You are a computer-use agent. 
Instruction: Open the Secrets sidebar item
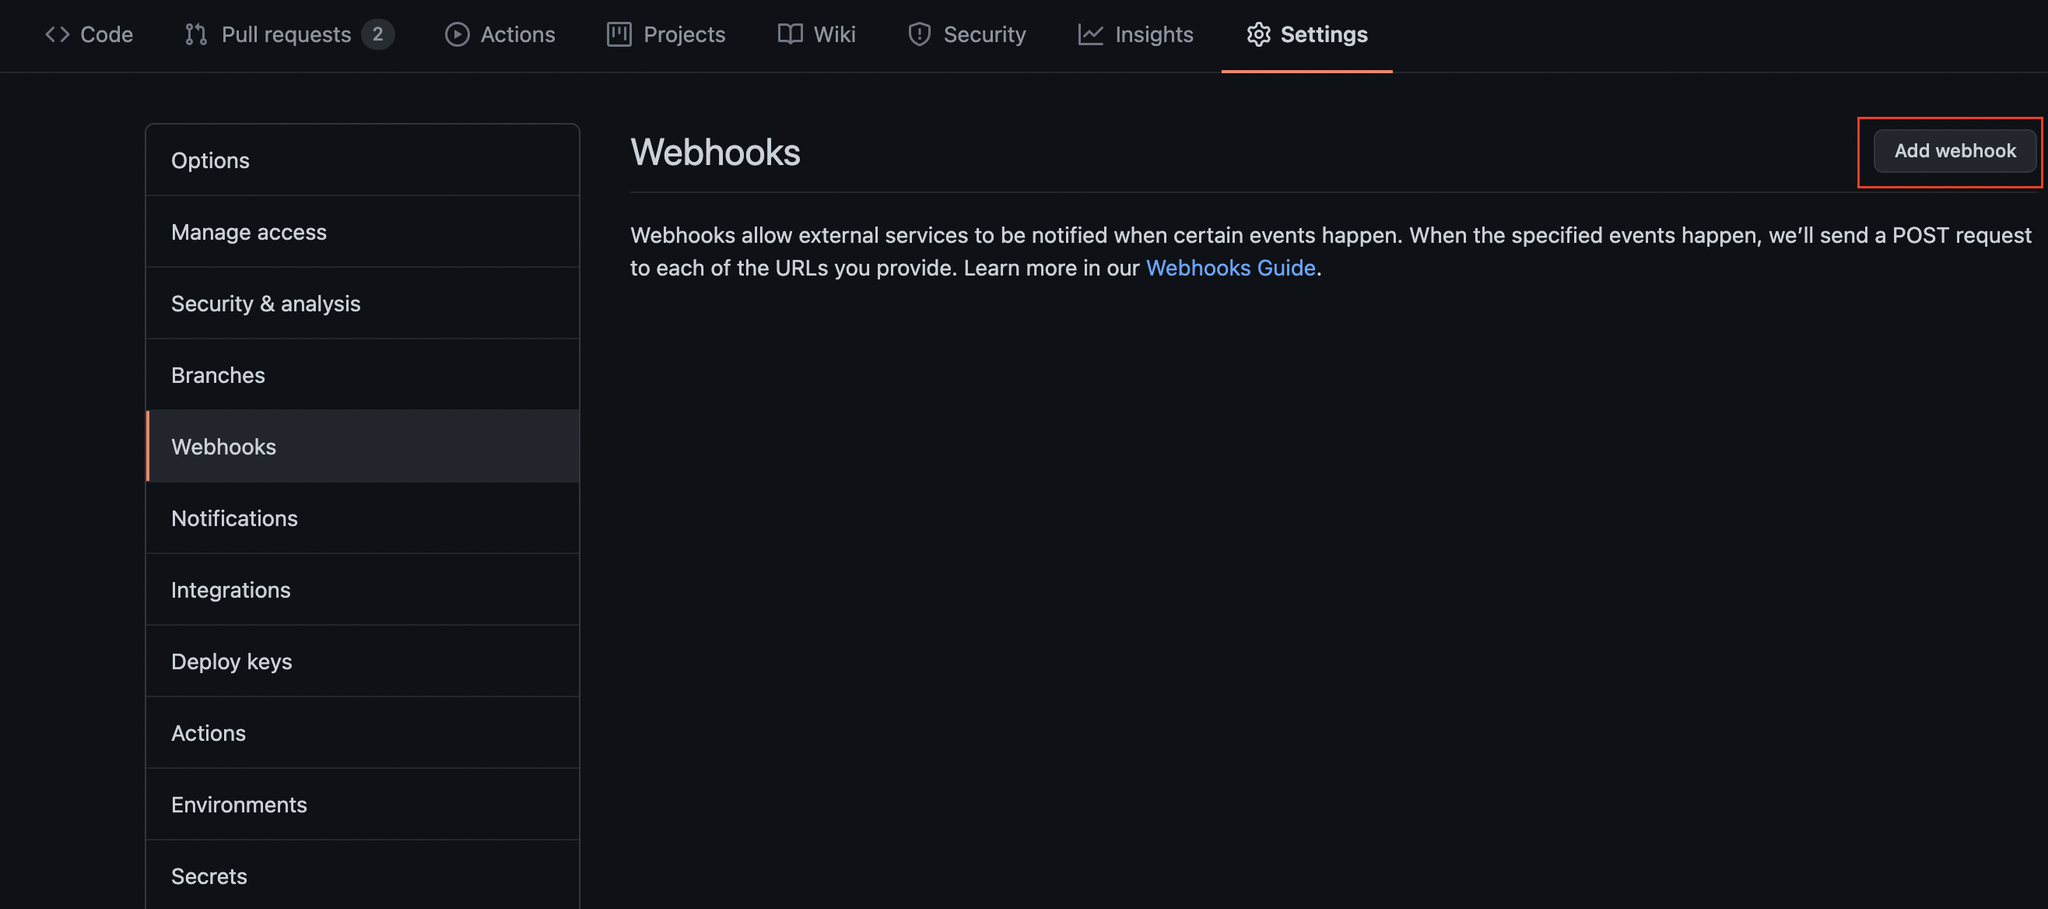point(362,876)
